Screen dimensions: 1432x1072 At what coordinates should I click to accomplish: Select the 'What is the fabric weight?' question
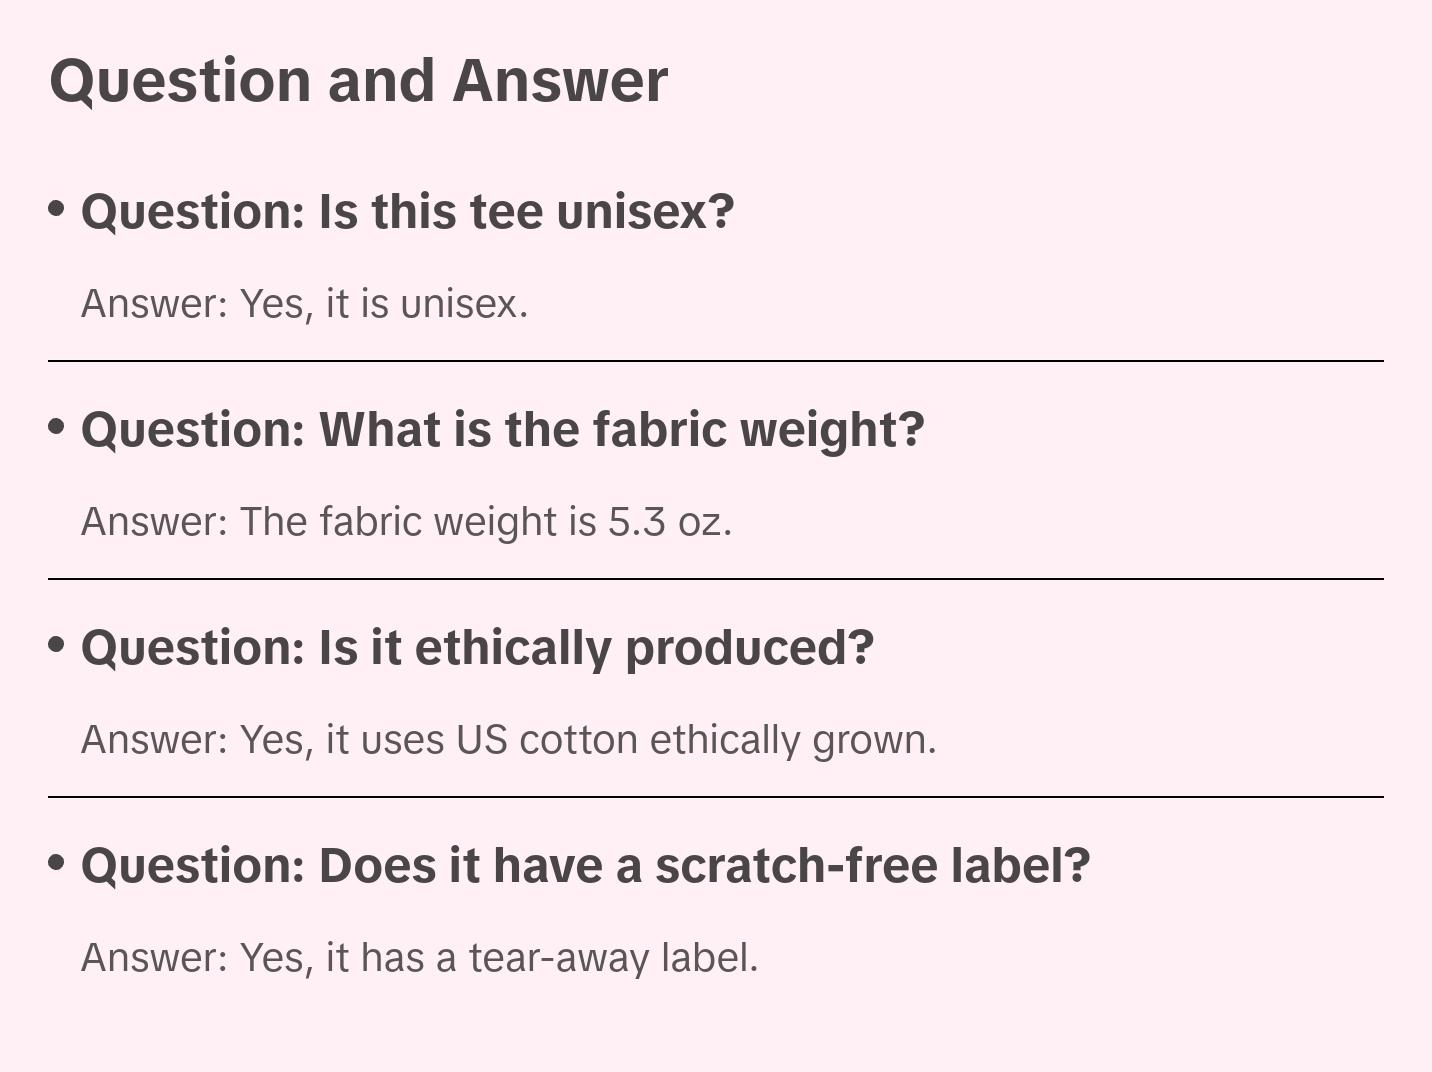tap(502, 430)
